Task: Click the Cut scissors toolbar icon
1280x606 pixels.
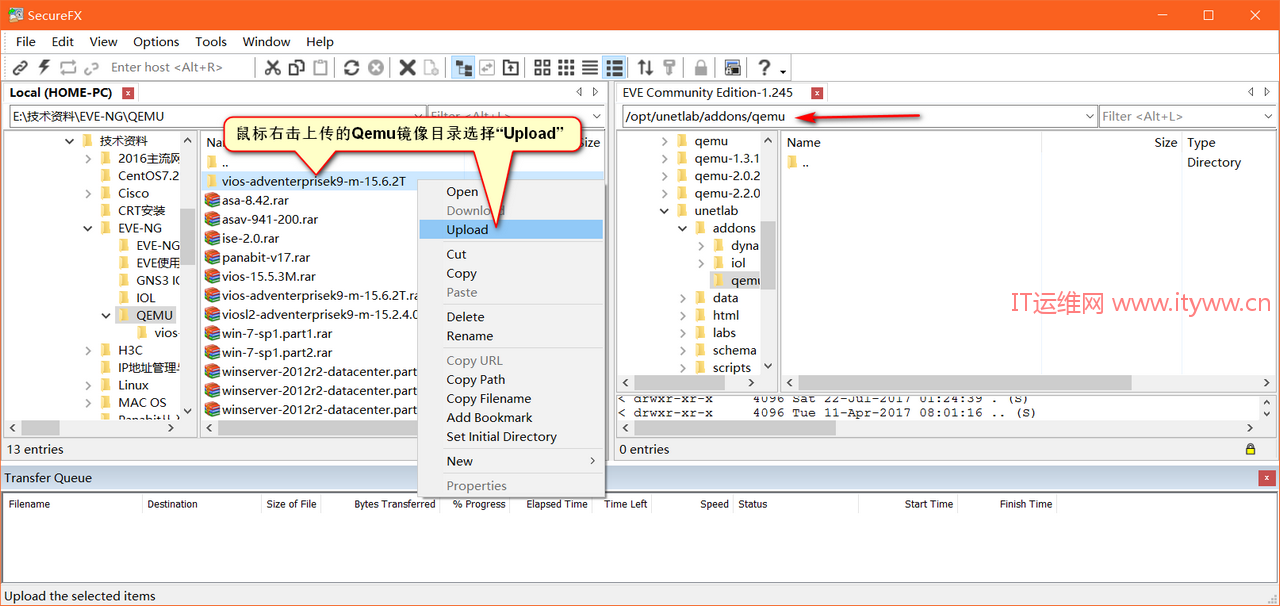Action: pyautogui.click(x=273, y=68)
